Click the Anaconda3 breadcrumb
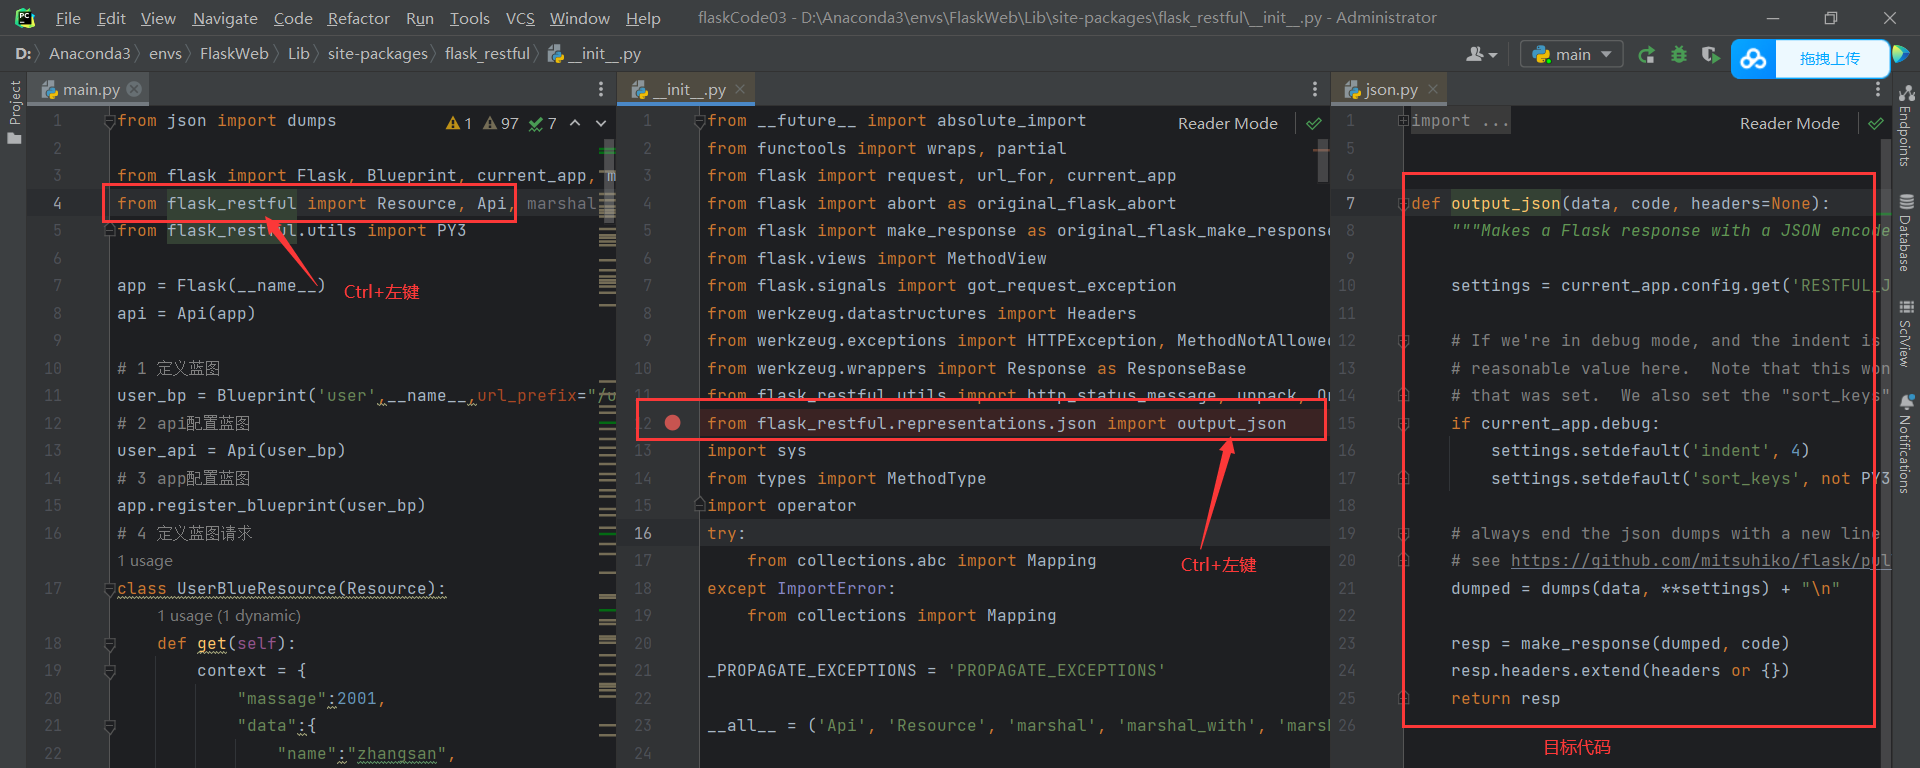 (90, 54)
